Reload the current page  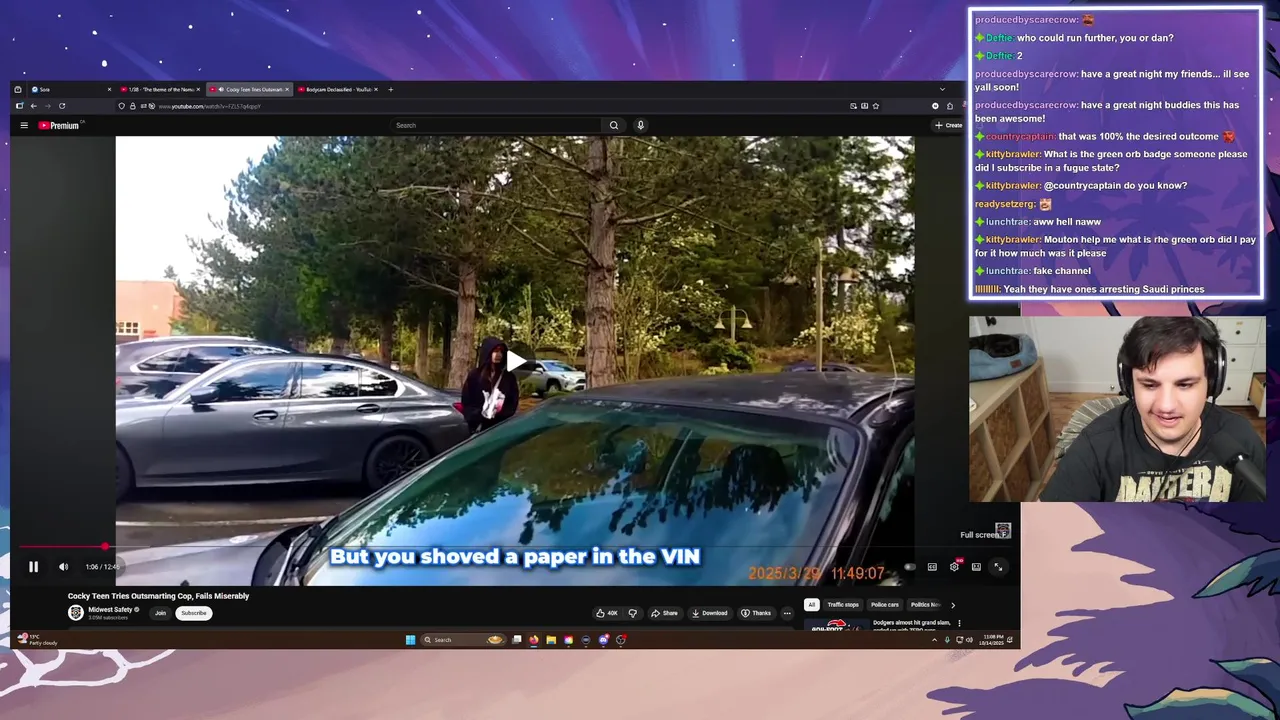pyautogui.click(x=62, y=106)
